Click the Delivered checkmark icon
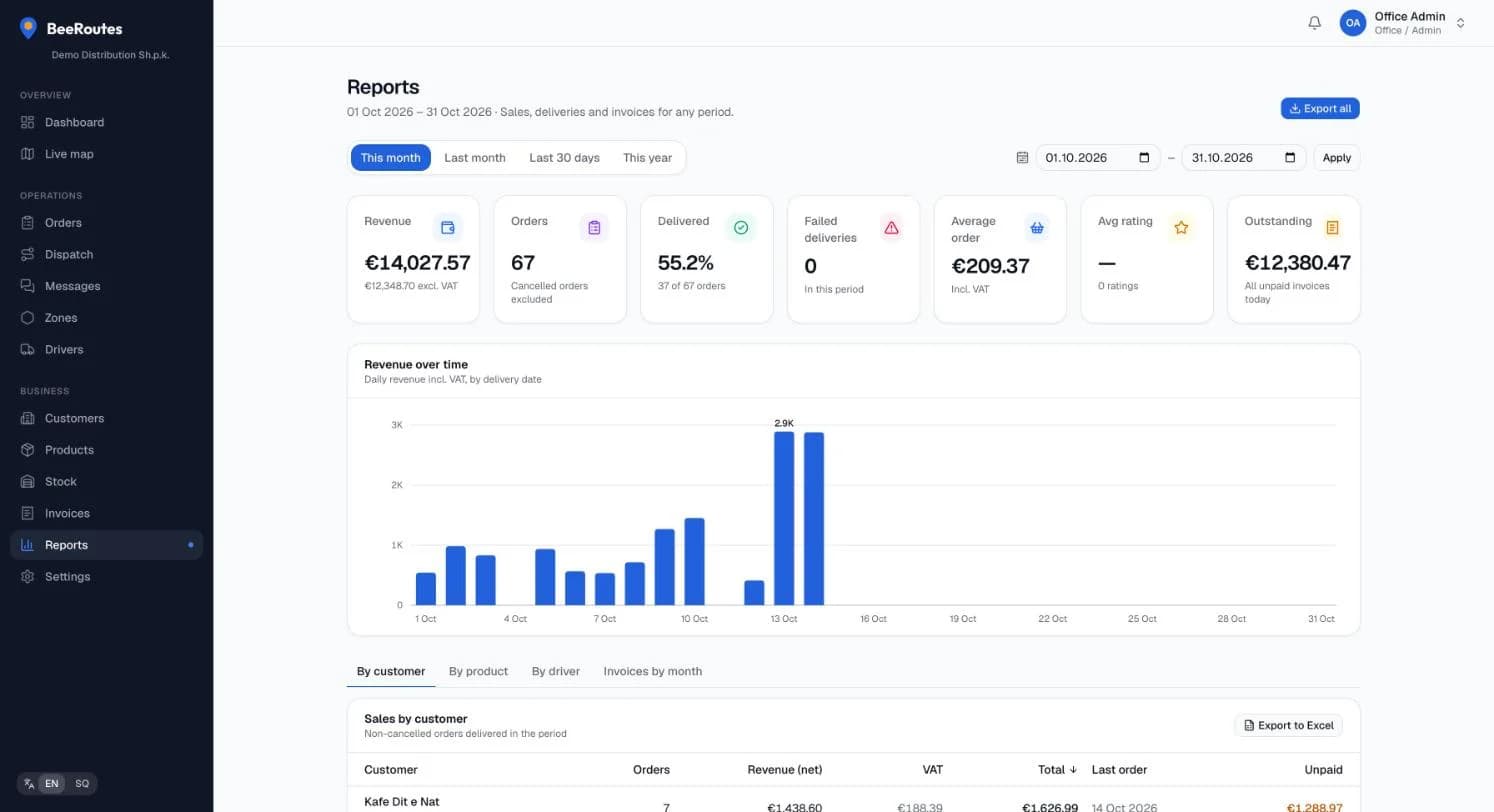This screenshot has height=812, width=1494. 741,228
